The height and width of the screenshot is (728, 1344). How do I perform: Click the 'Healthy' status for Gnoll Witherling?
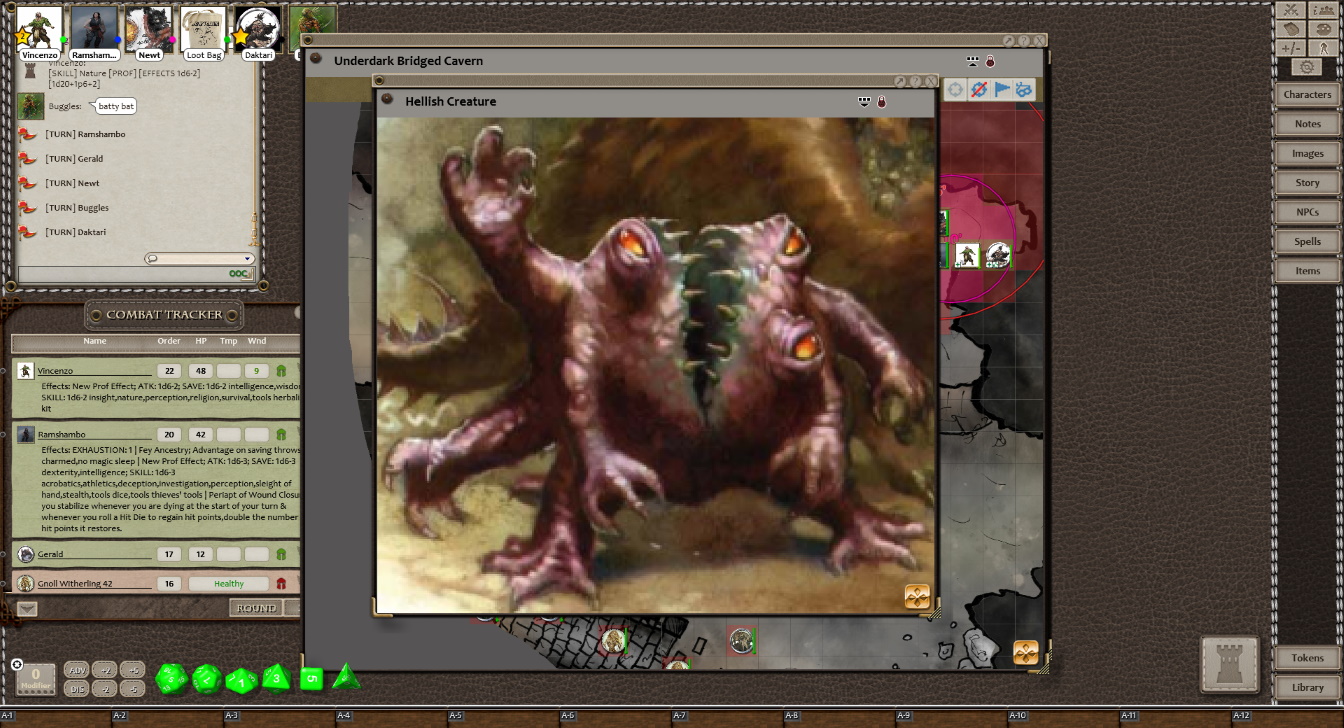(x=228, y=583)
